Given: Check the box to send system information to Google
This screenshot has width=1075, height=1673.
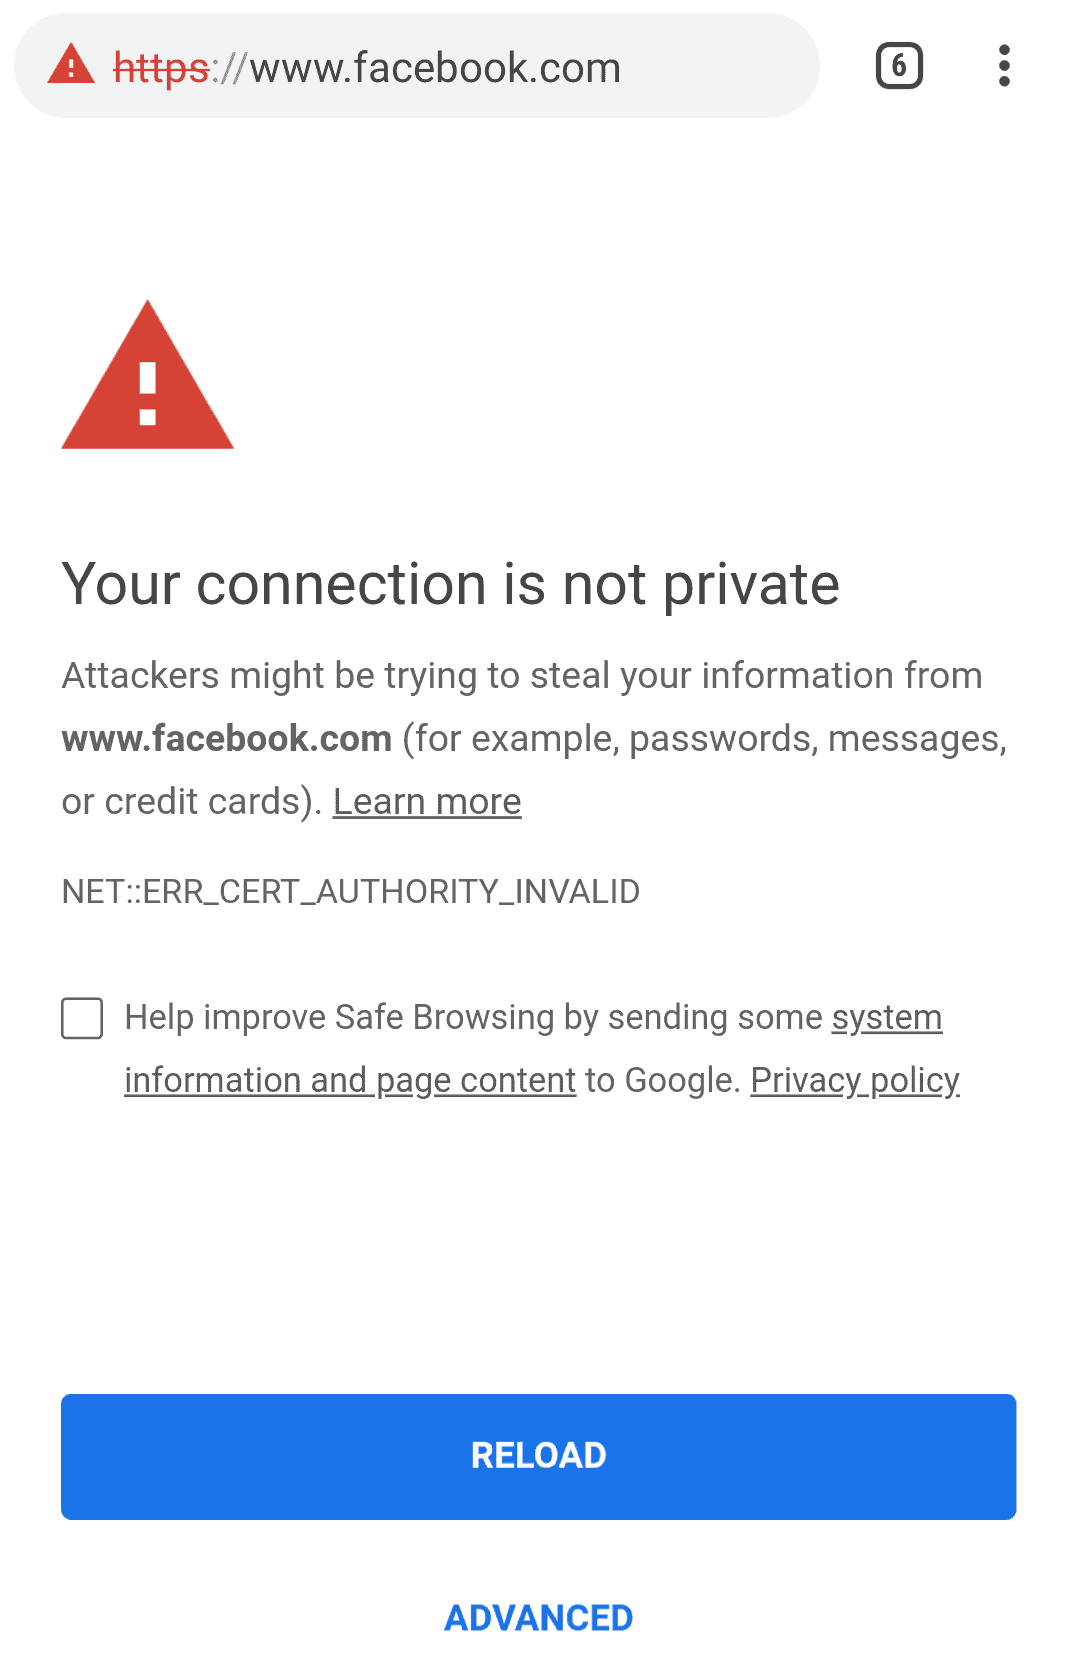Looking at the screenshot, I should (82, 1018).
